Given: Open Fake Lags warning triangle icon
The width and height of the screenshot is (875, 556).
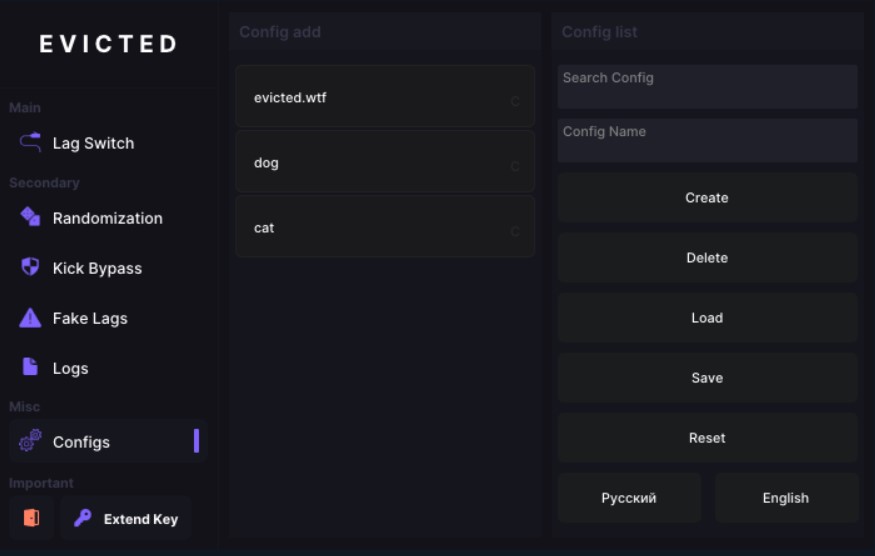Looking at the screenshot, I should [30, 318].
